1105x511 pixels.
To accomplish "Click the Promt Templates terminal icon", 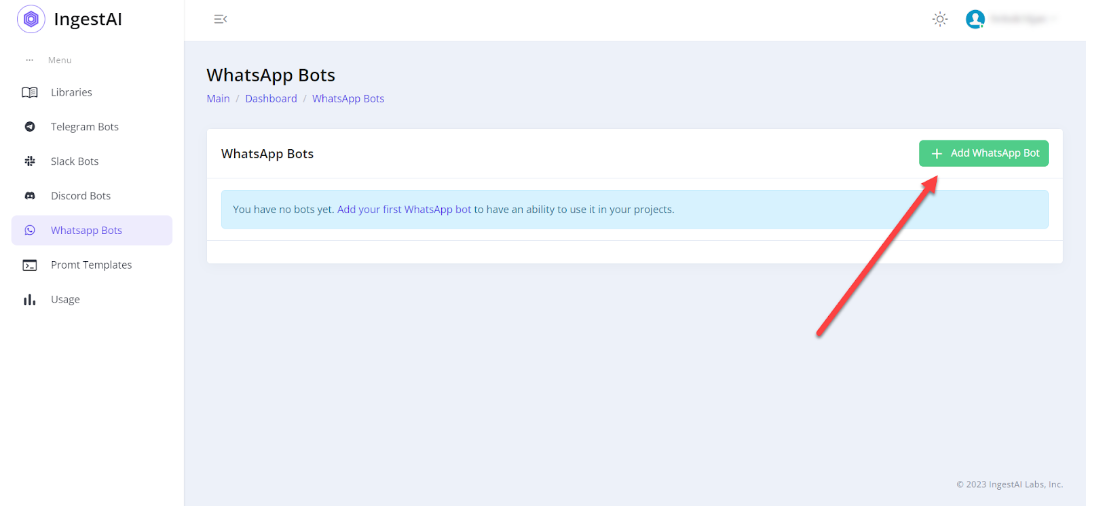I will pyautogui.click(x=30, y=265).
